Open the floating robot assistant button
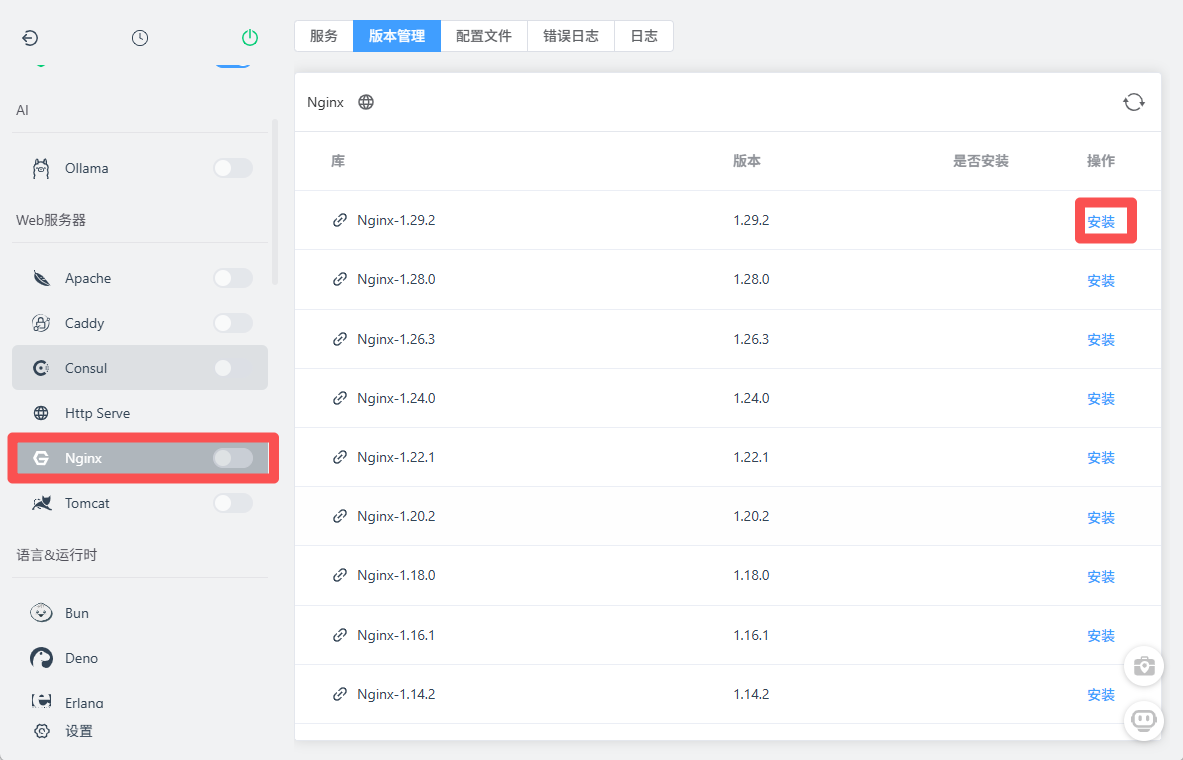 pos(1144,721)
